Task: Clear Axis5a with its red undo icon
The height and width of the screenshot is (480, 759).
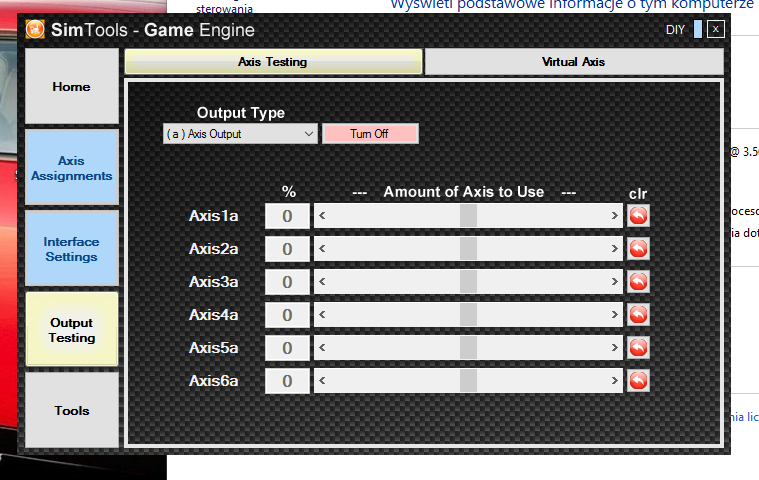Action: (638, 347)
